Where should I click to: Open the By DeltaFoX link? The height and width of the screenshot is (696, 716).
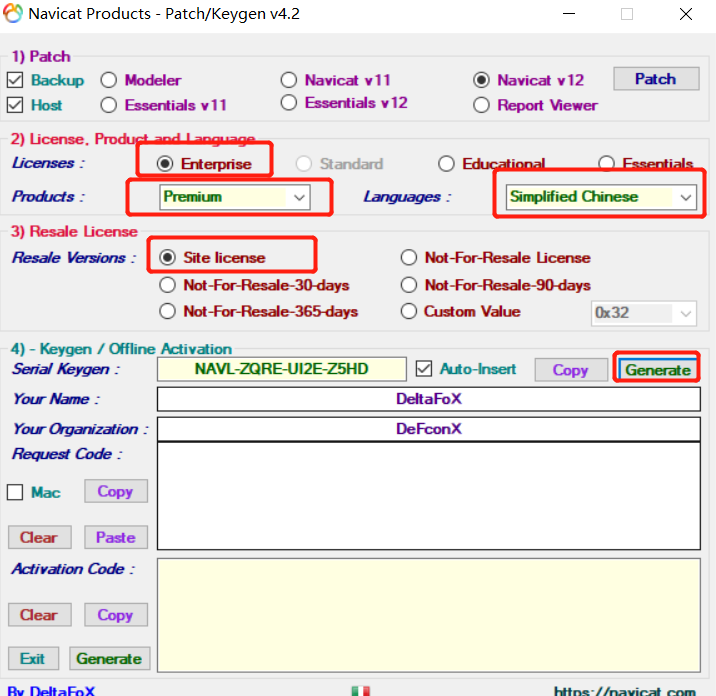tap(51, 691)
